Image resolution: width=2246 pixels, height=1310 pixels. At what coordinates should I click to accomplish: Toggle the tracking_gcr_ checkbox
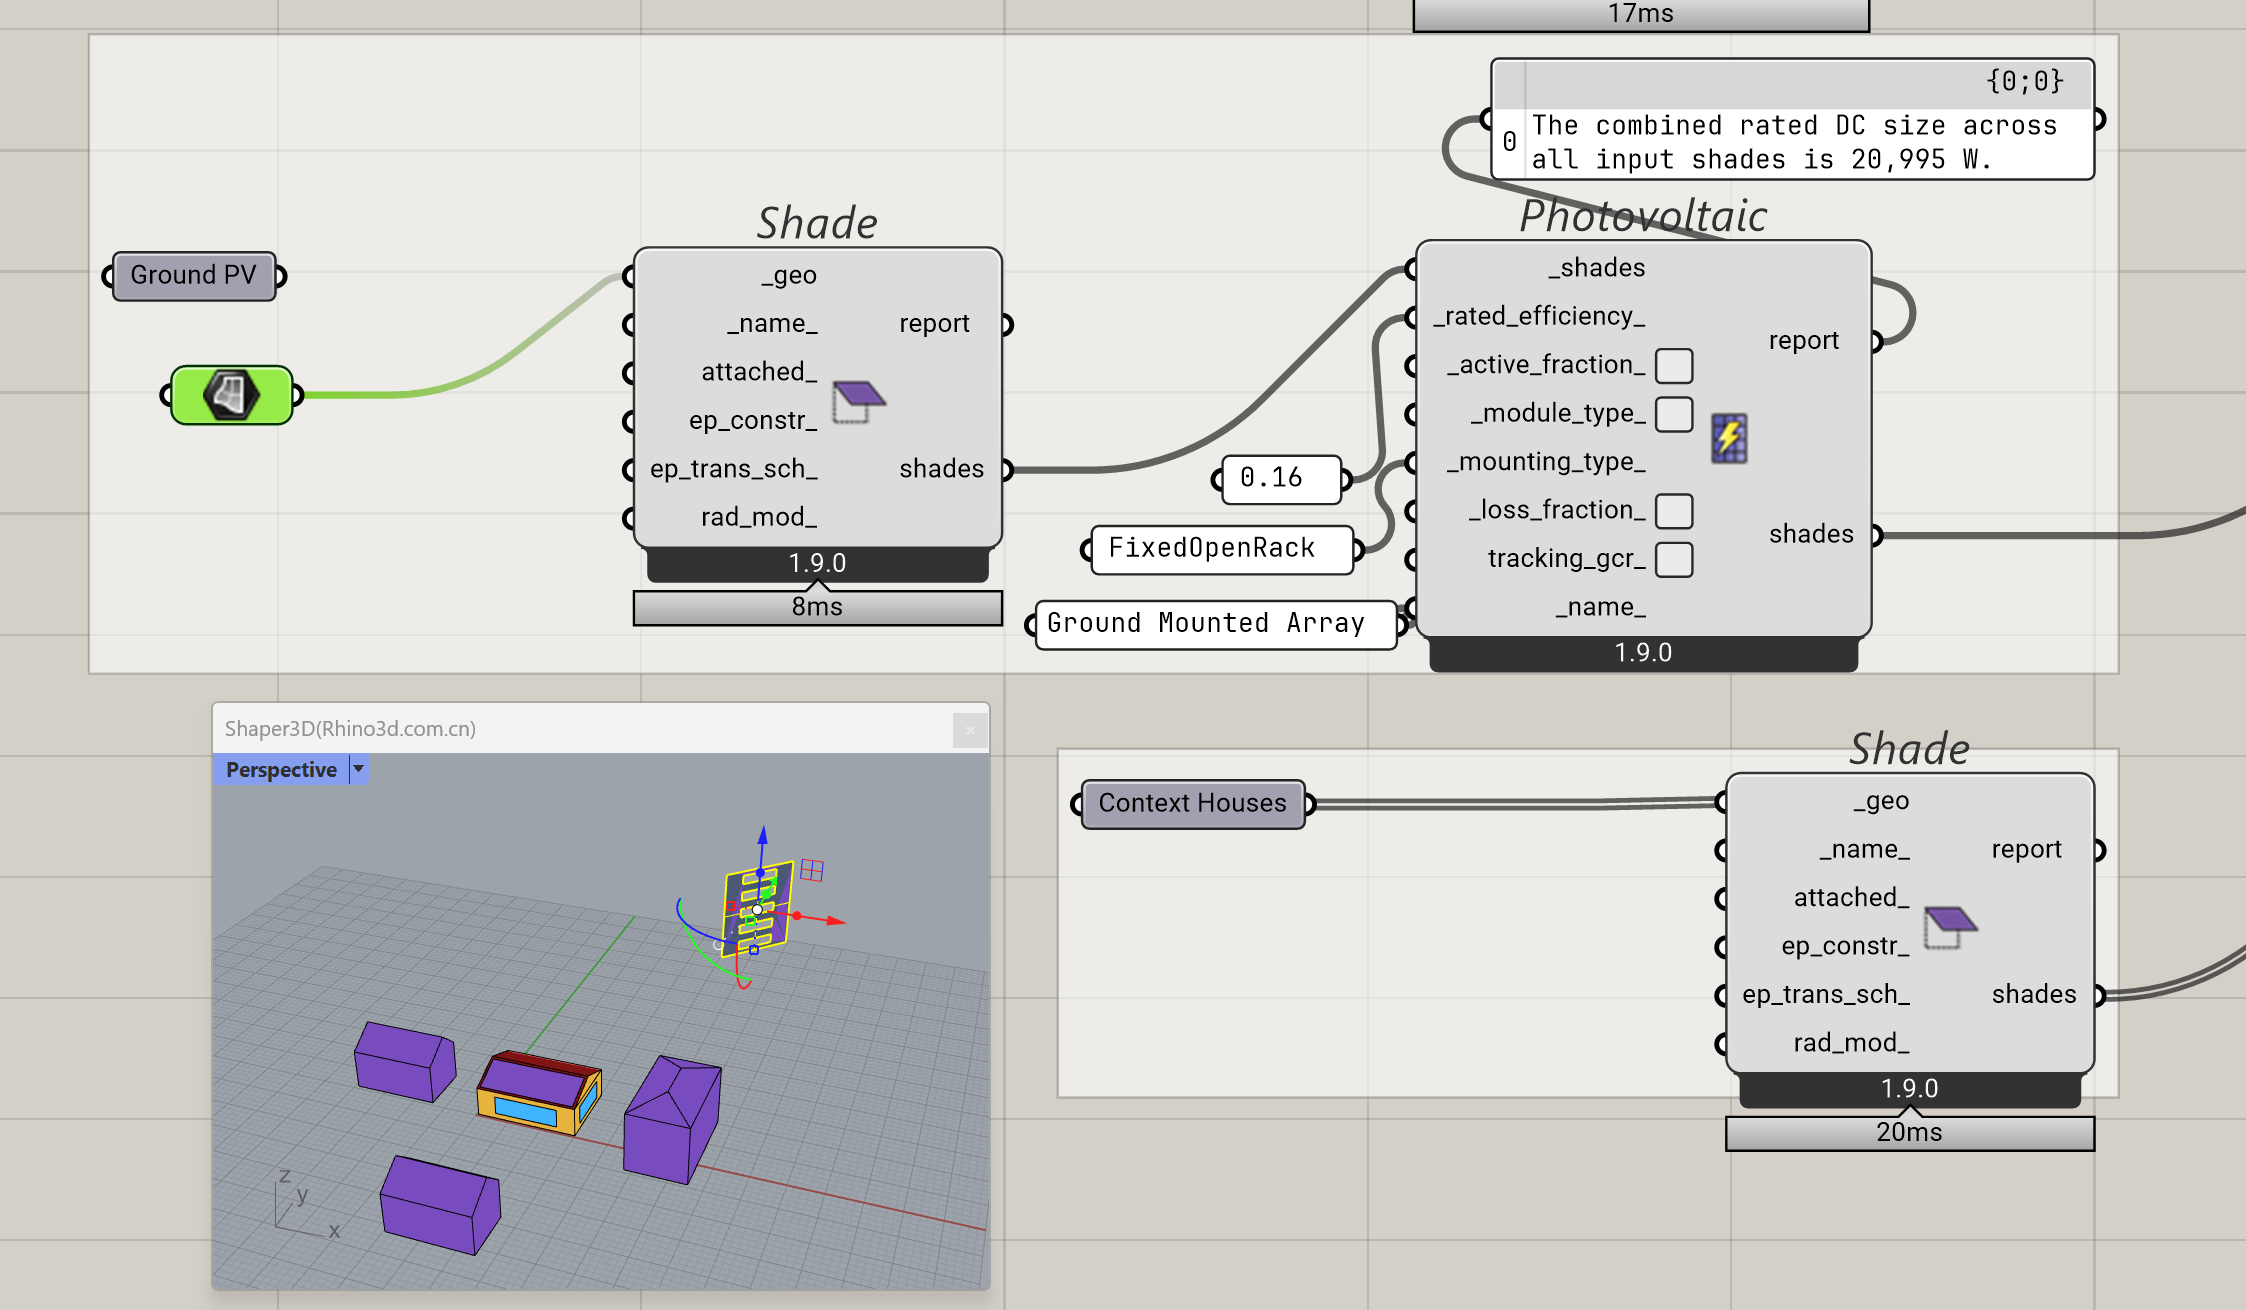[x=1674, y=558]
